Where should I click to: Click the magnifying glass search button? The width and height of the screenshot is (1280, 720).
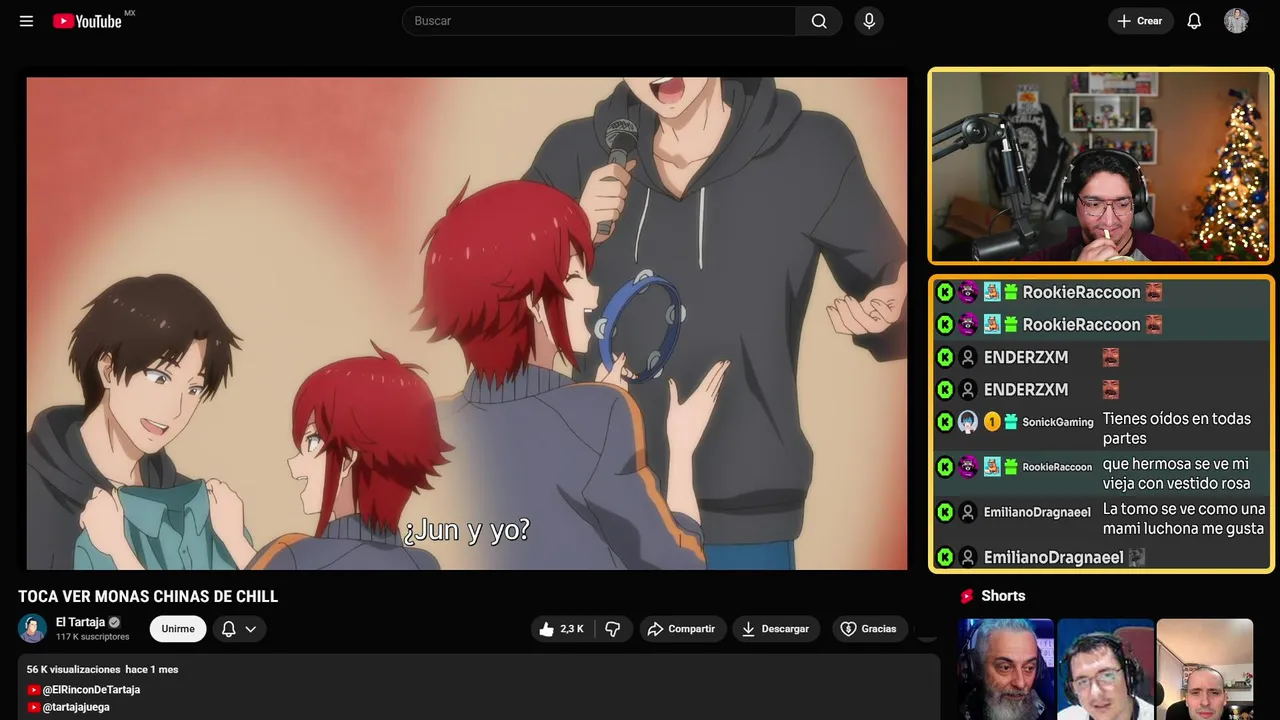pos(819,21)
